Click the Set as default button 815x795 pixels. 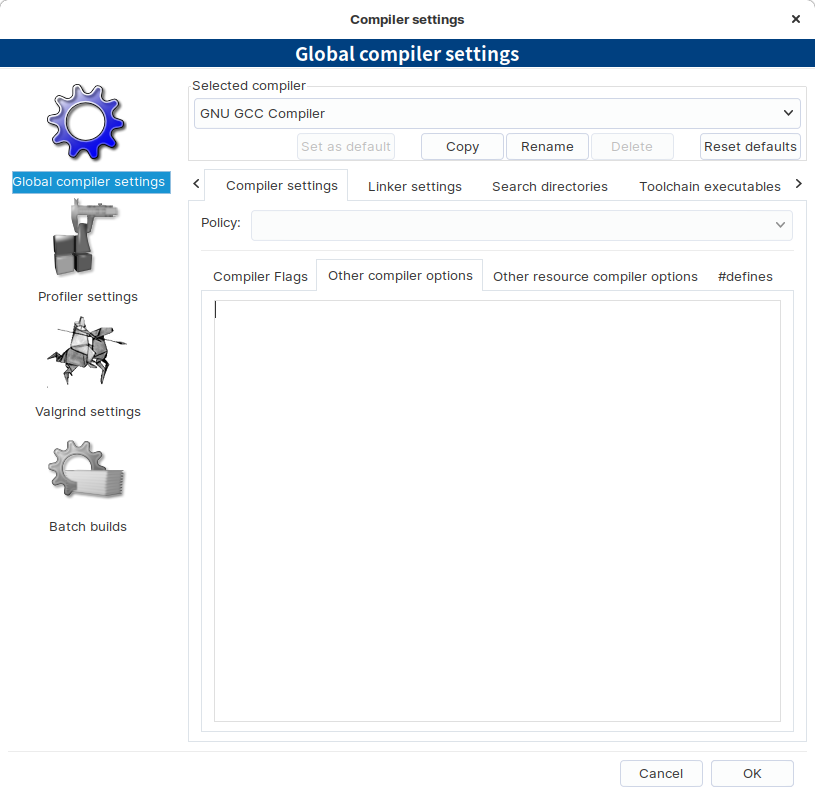[x=346, y=147]
